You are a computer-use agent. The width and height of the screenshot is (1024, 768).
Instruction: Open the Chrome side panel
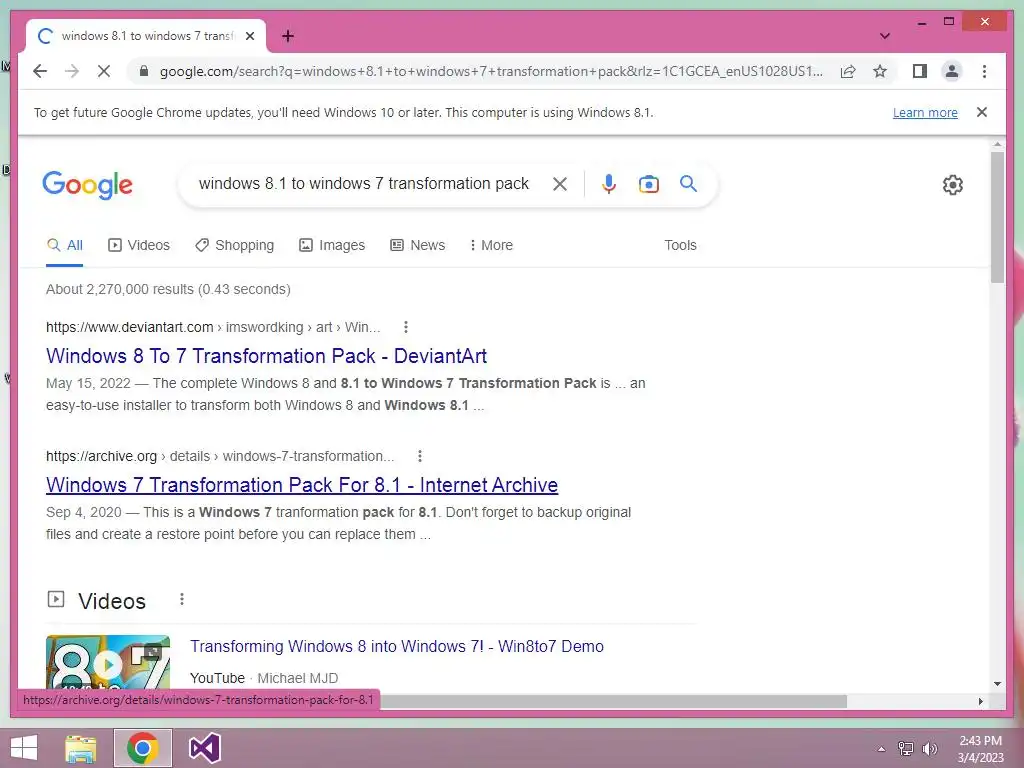920,71
